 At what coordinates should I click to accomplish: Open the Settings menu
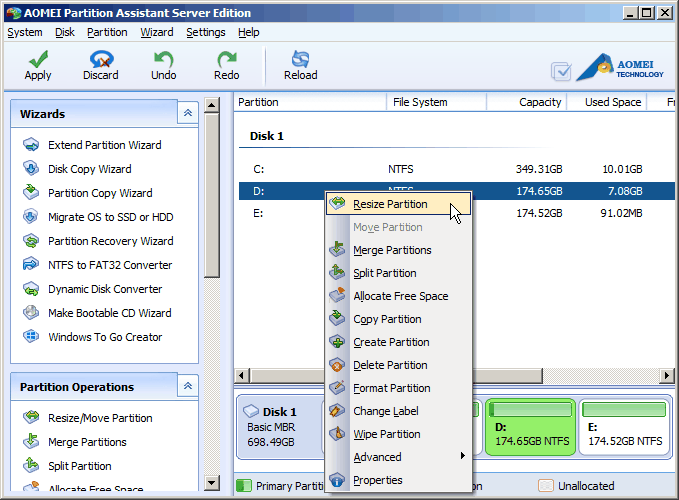(x=206, y=32)
